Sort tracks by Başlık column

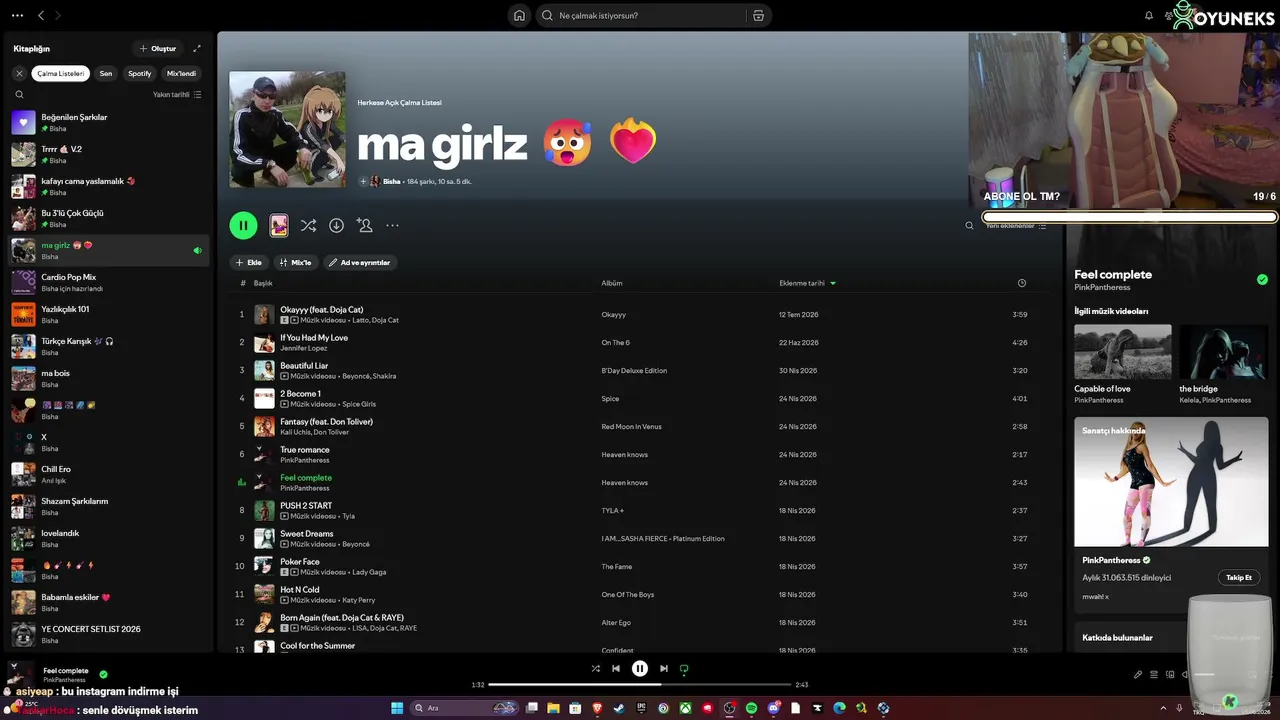click(x=263, y=283)
